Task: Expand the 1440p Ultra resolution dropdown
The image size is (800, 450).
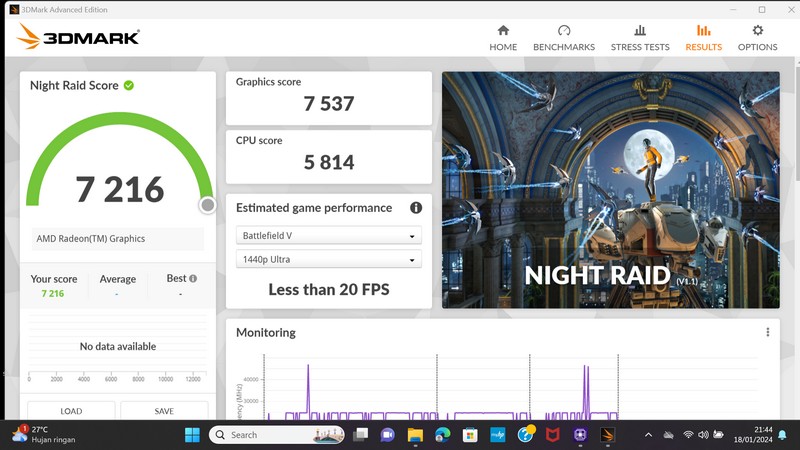Action: point(328,260)
